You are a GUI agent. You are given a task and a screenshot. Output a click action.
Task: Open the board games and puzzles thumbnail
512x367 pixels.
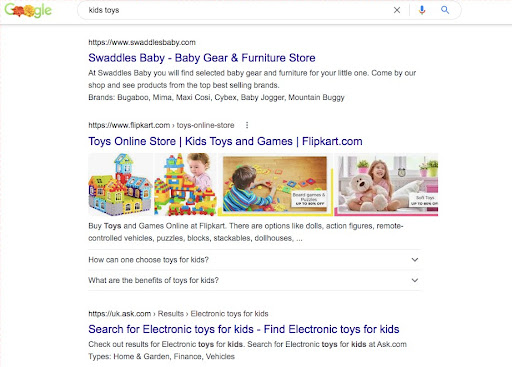(275, 184)
